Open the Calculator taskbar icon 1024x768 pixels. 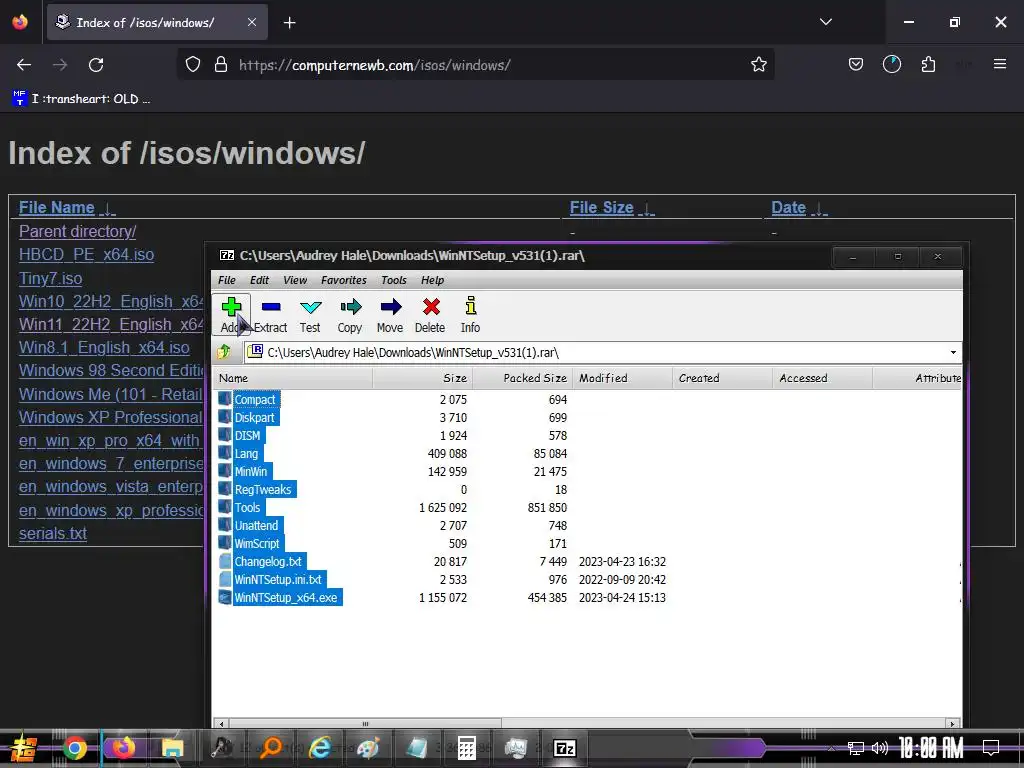[466, 748]
